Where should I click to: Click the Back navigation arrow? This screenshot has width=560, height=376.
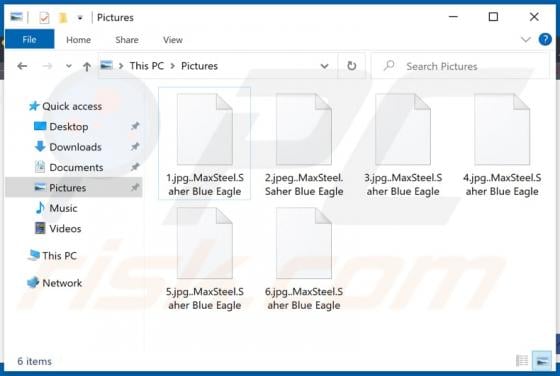[22, 66]
